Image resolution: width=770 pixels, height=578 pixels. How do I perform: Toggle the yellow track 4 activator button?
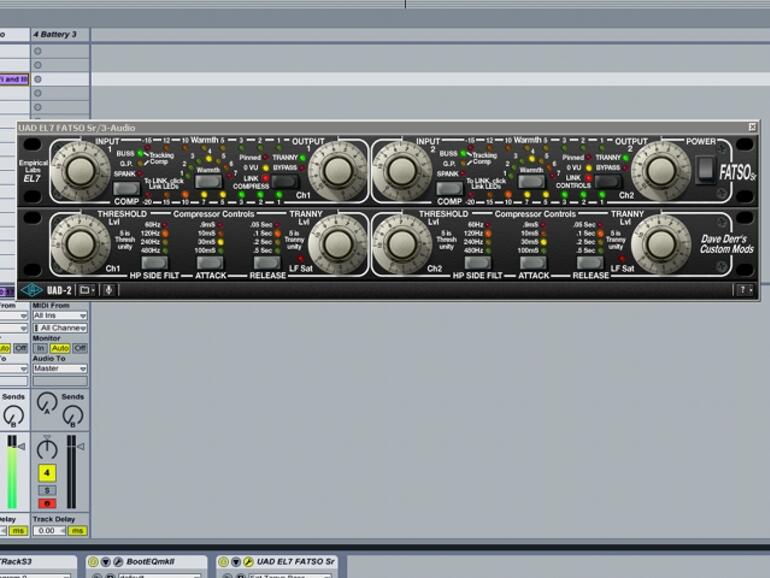coord(47,473)
